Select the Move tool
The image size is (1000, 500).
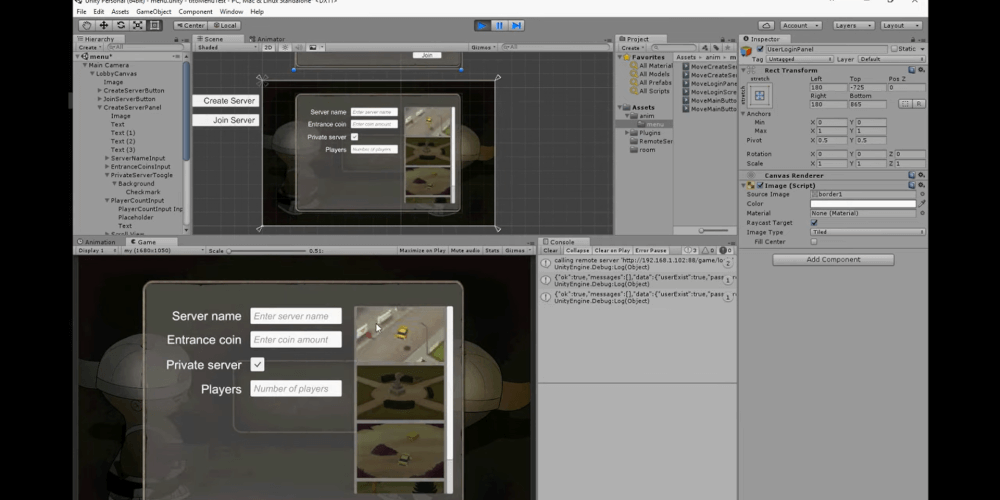click(104, 25)
